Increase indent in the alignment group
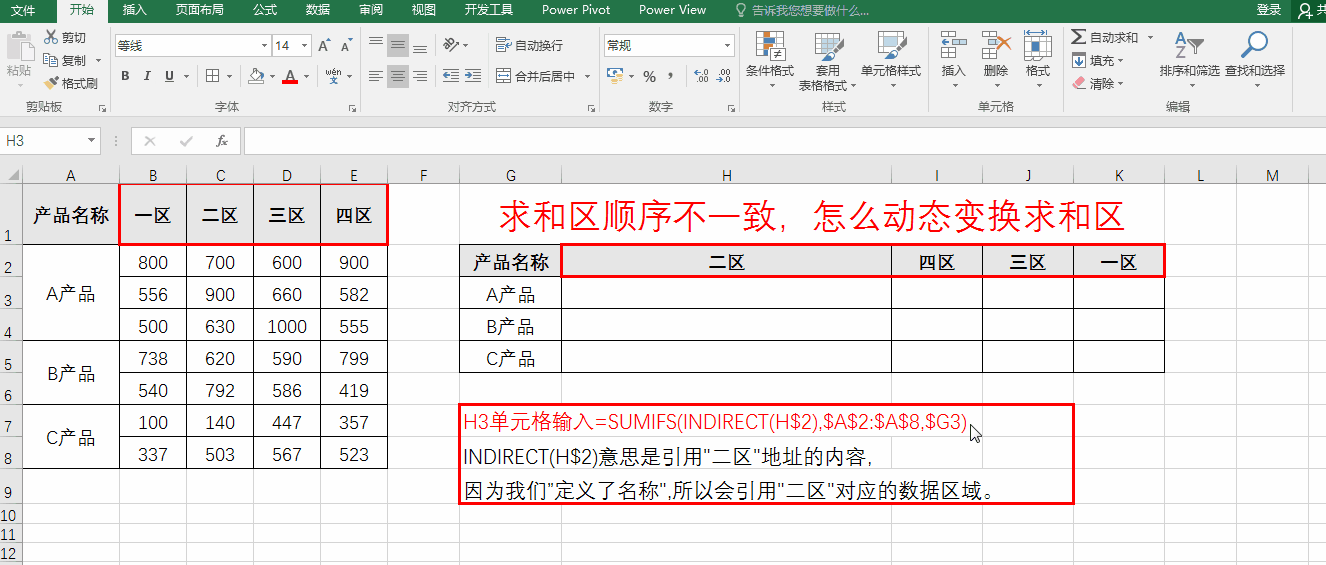The height and width of the screenshot is (565, 1326). pos(472,76)
